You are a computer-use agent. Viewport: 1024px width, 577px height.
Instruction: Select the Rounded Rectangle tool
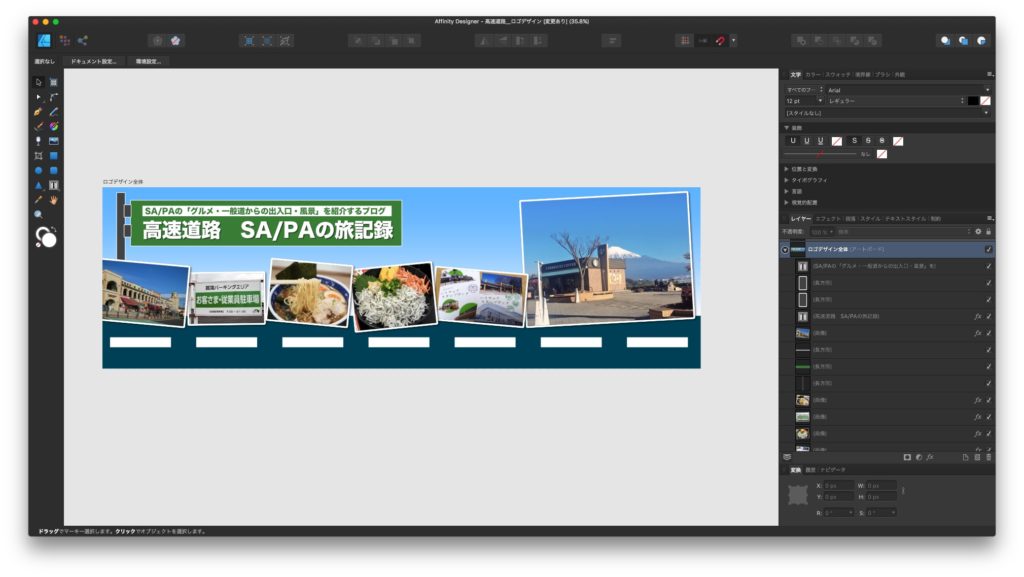point(54,170)
